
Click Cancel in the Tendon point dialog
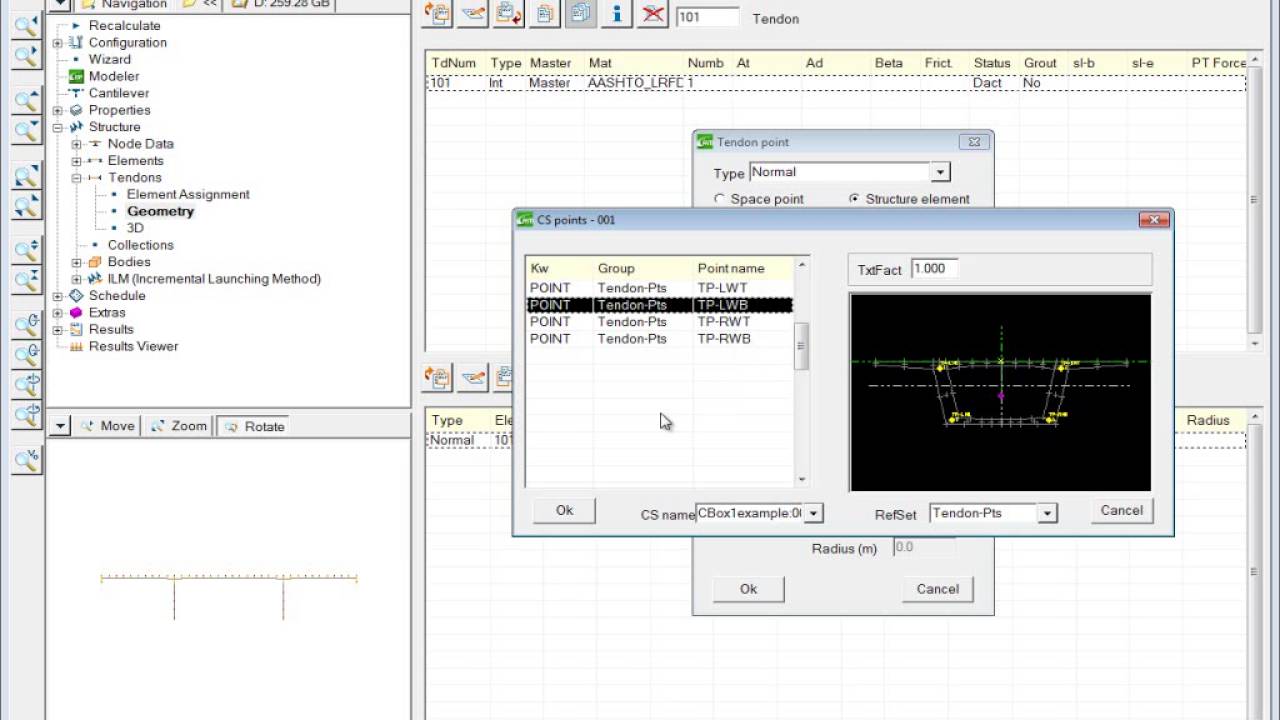pos(937,589)
